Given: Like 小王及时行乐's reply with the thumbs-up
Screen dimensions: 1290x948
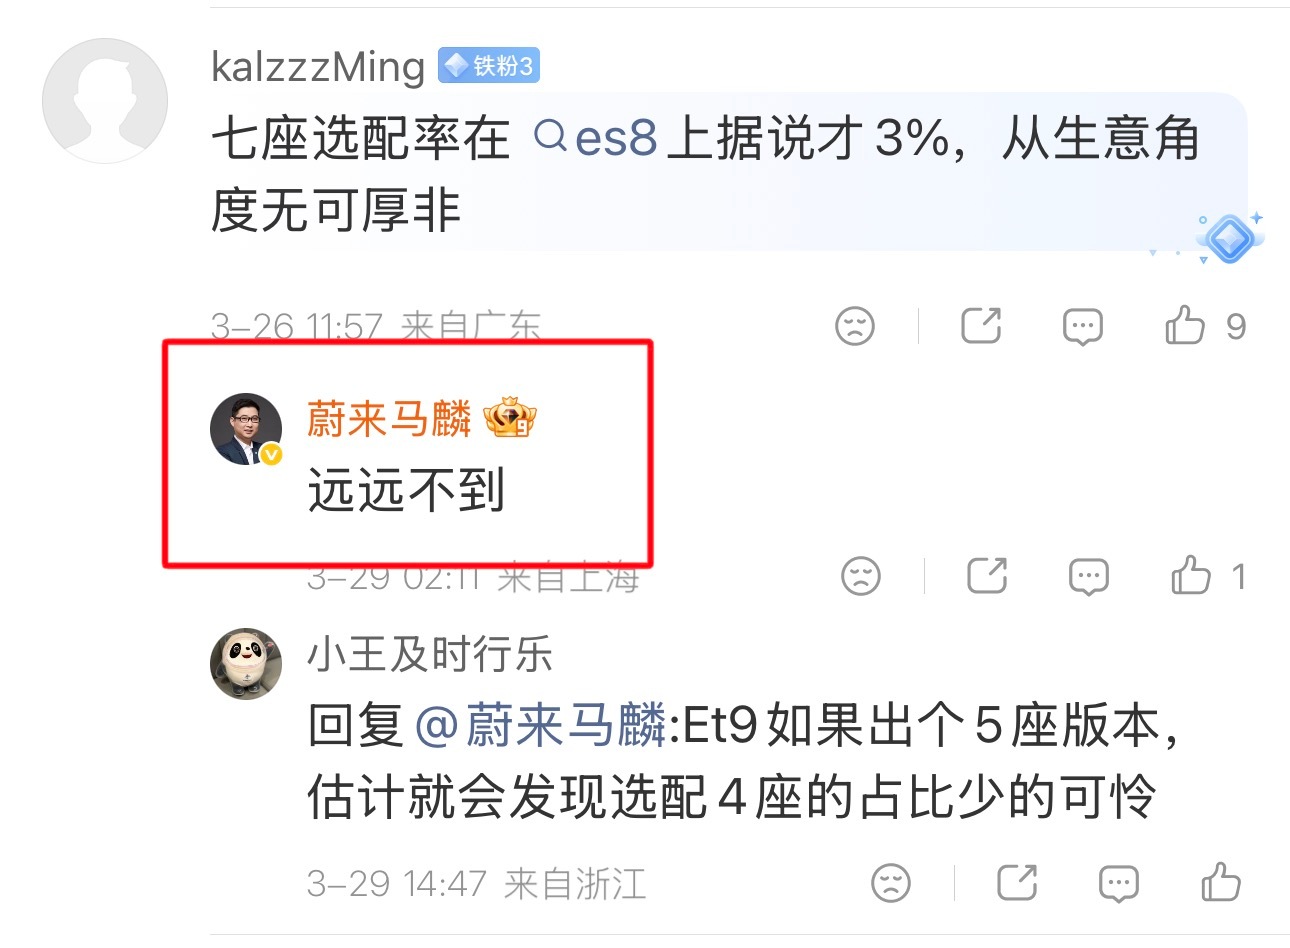Looking at the screenshot, I should 1221,883.
